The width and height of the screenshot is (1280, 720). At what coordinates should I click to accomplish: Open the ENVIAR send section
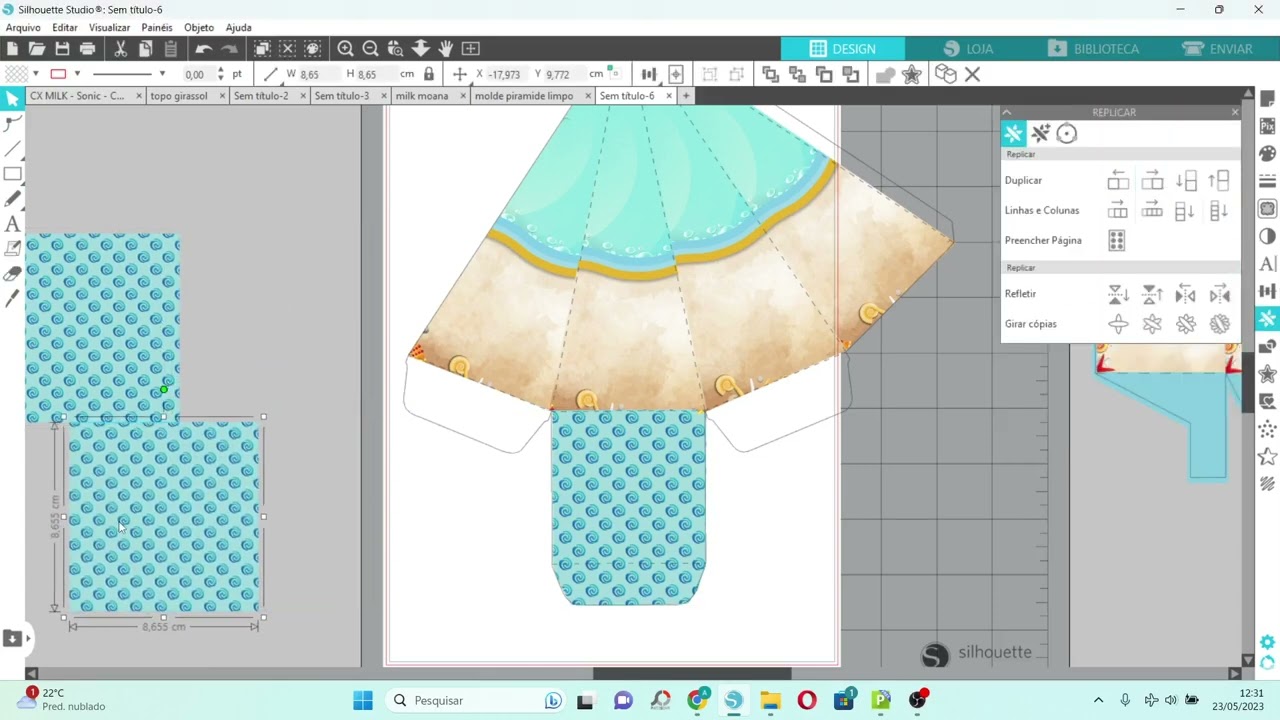(x=1217, y=48)
